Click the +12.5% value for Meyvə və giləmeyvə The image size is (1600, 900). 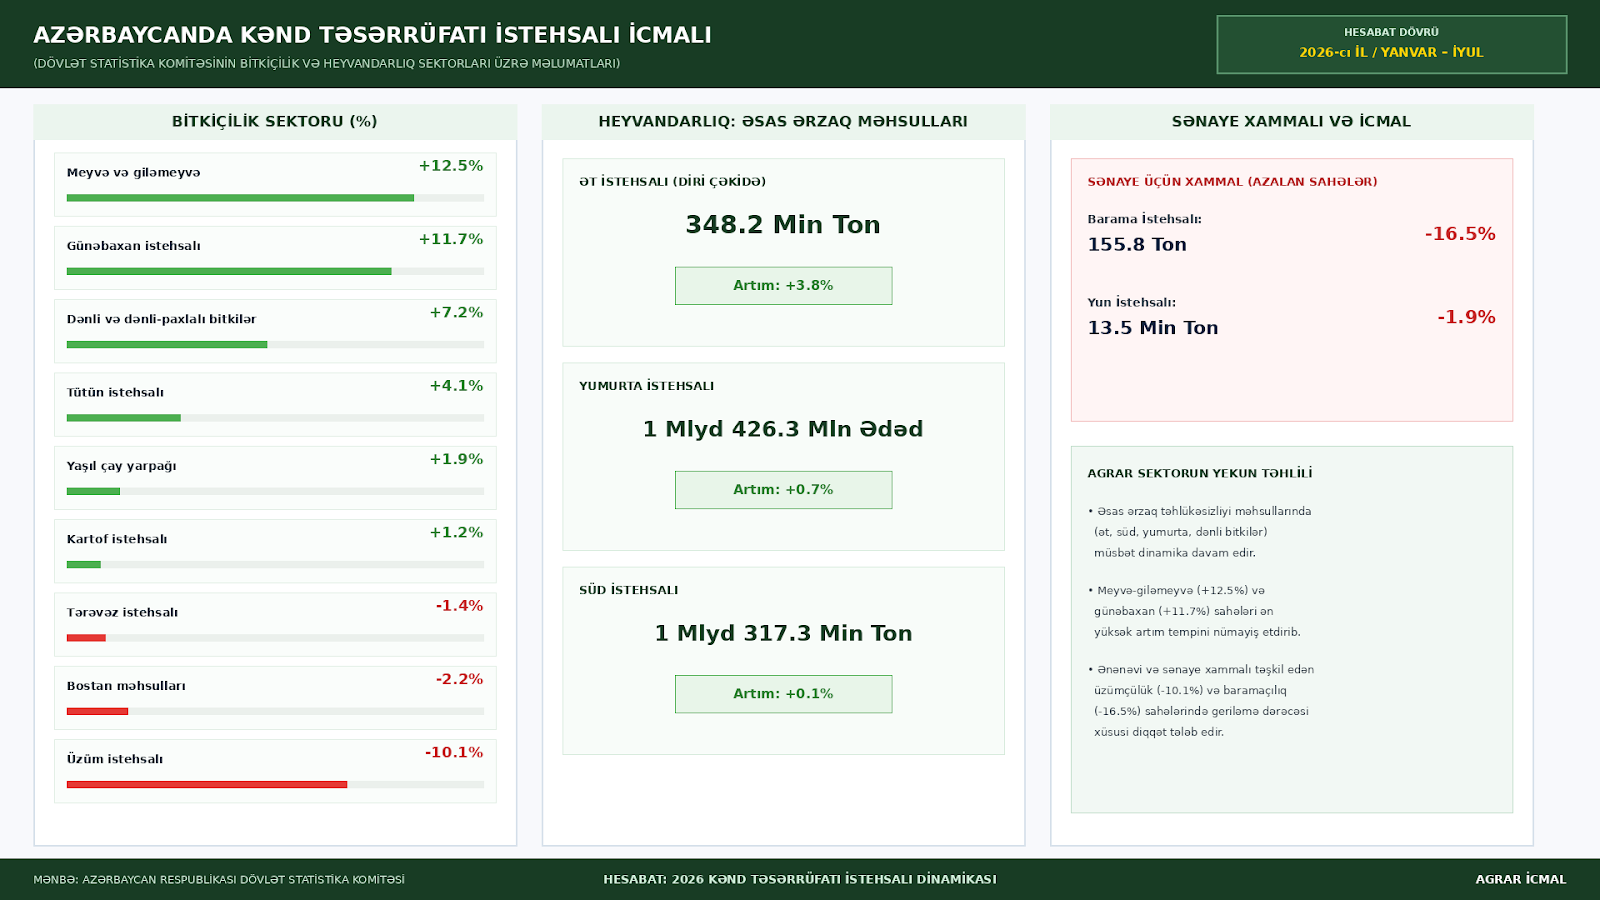451,166
